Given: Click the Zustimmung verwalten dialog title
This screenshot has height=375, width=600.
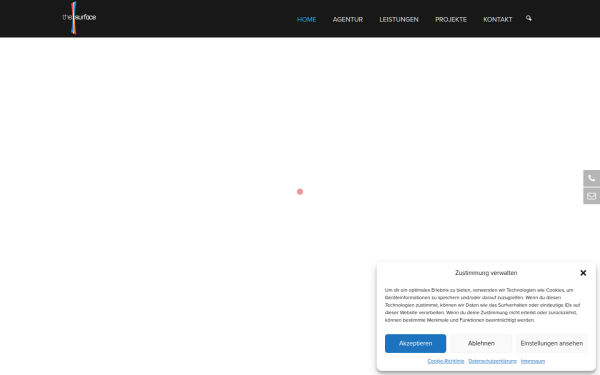Looking at the screenshot, I should [x=486, y=273].
